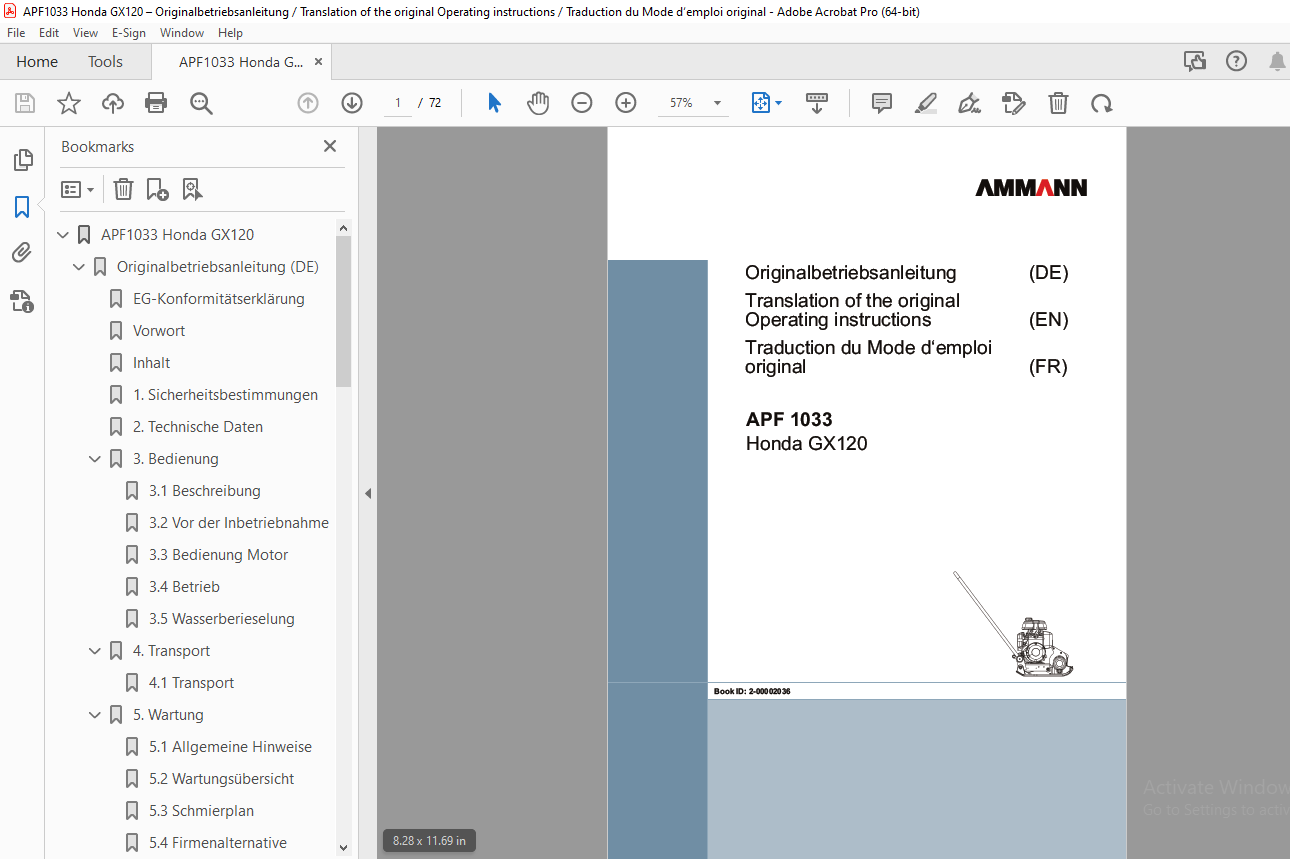Image resolution: width=1290 pixels, height=859 pixels.
Task: Switch to the Home tab
Action: [37, 62]
